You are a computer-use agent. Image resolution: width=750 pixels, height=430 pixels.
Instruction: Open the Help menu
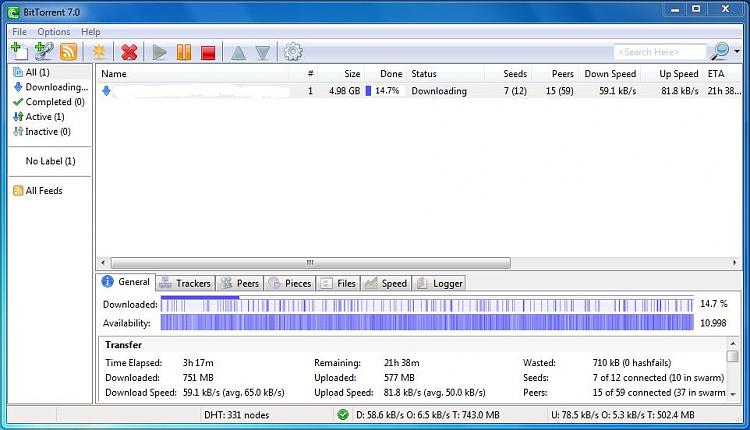pos(90,32)
